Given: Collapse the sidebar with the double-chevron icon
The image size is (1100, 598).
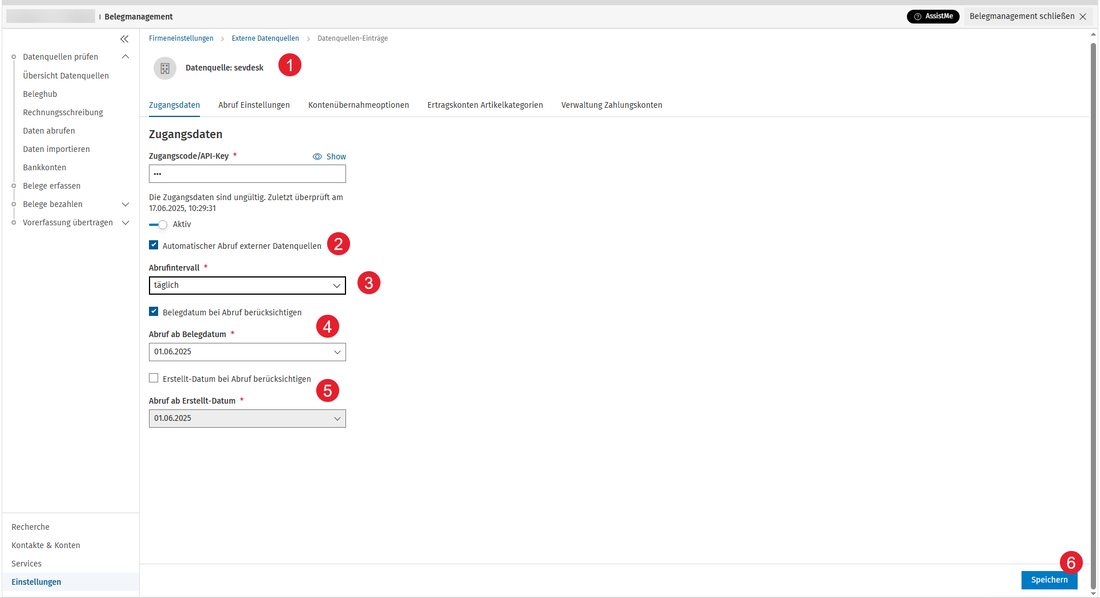Looking at the screenshot, I should [124, 39].
